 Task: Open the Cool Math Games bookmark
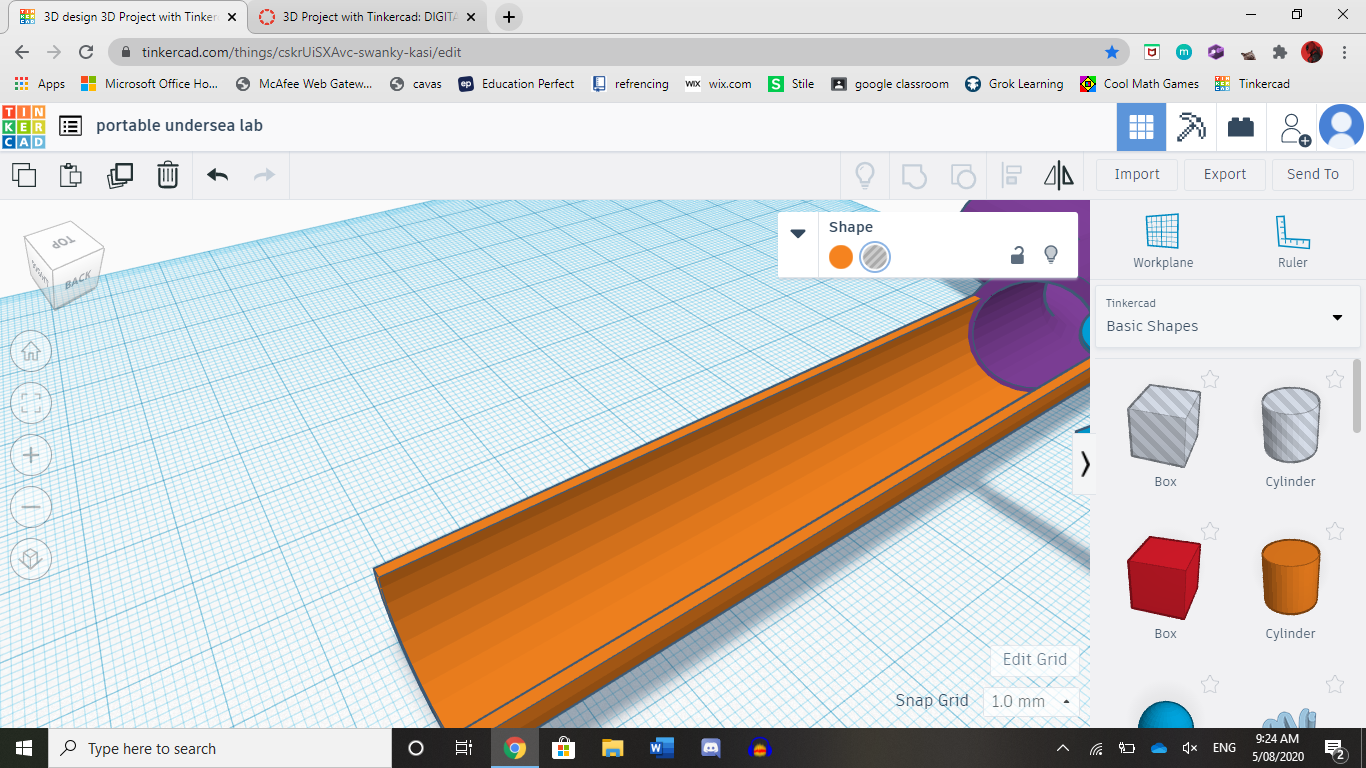click(x=1140, y=84)
